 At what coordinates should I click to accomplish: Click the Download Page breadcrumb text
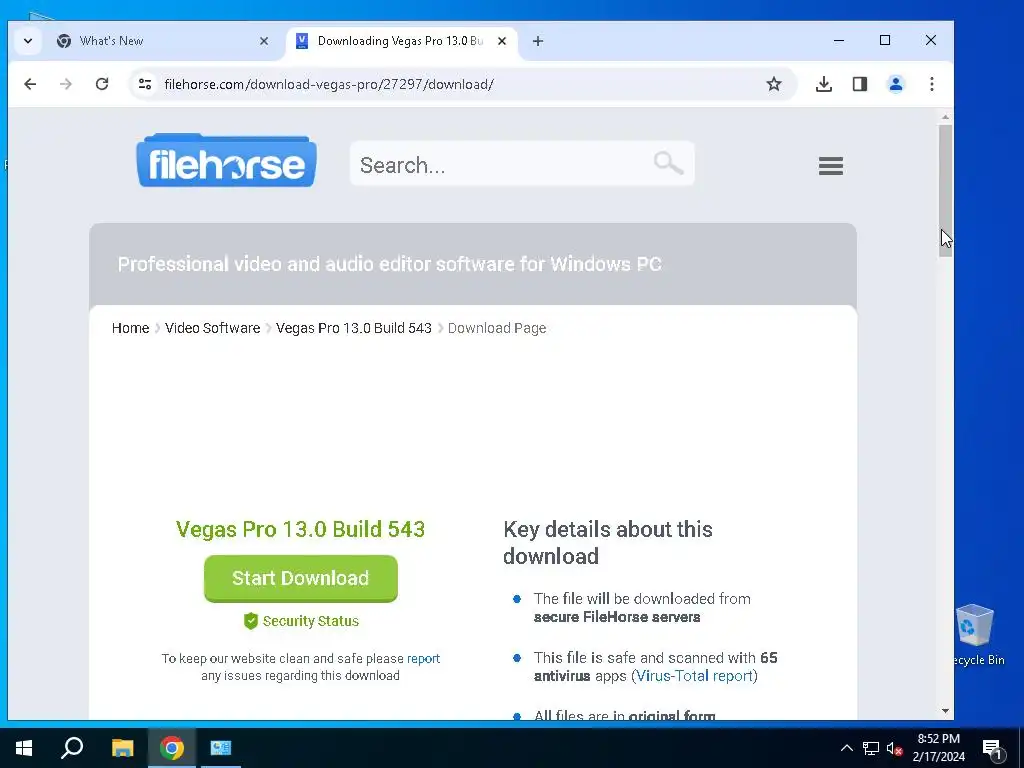click(x=497, y=328)
